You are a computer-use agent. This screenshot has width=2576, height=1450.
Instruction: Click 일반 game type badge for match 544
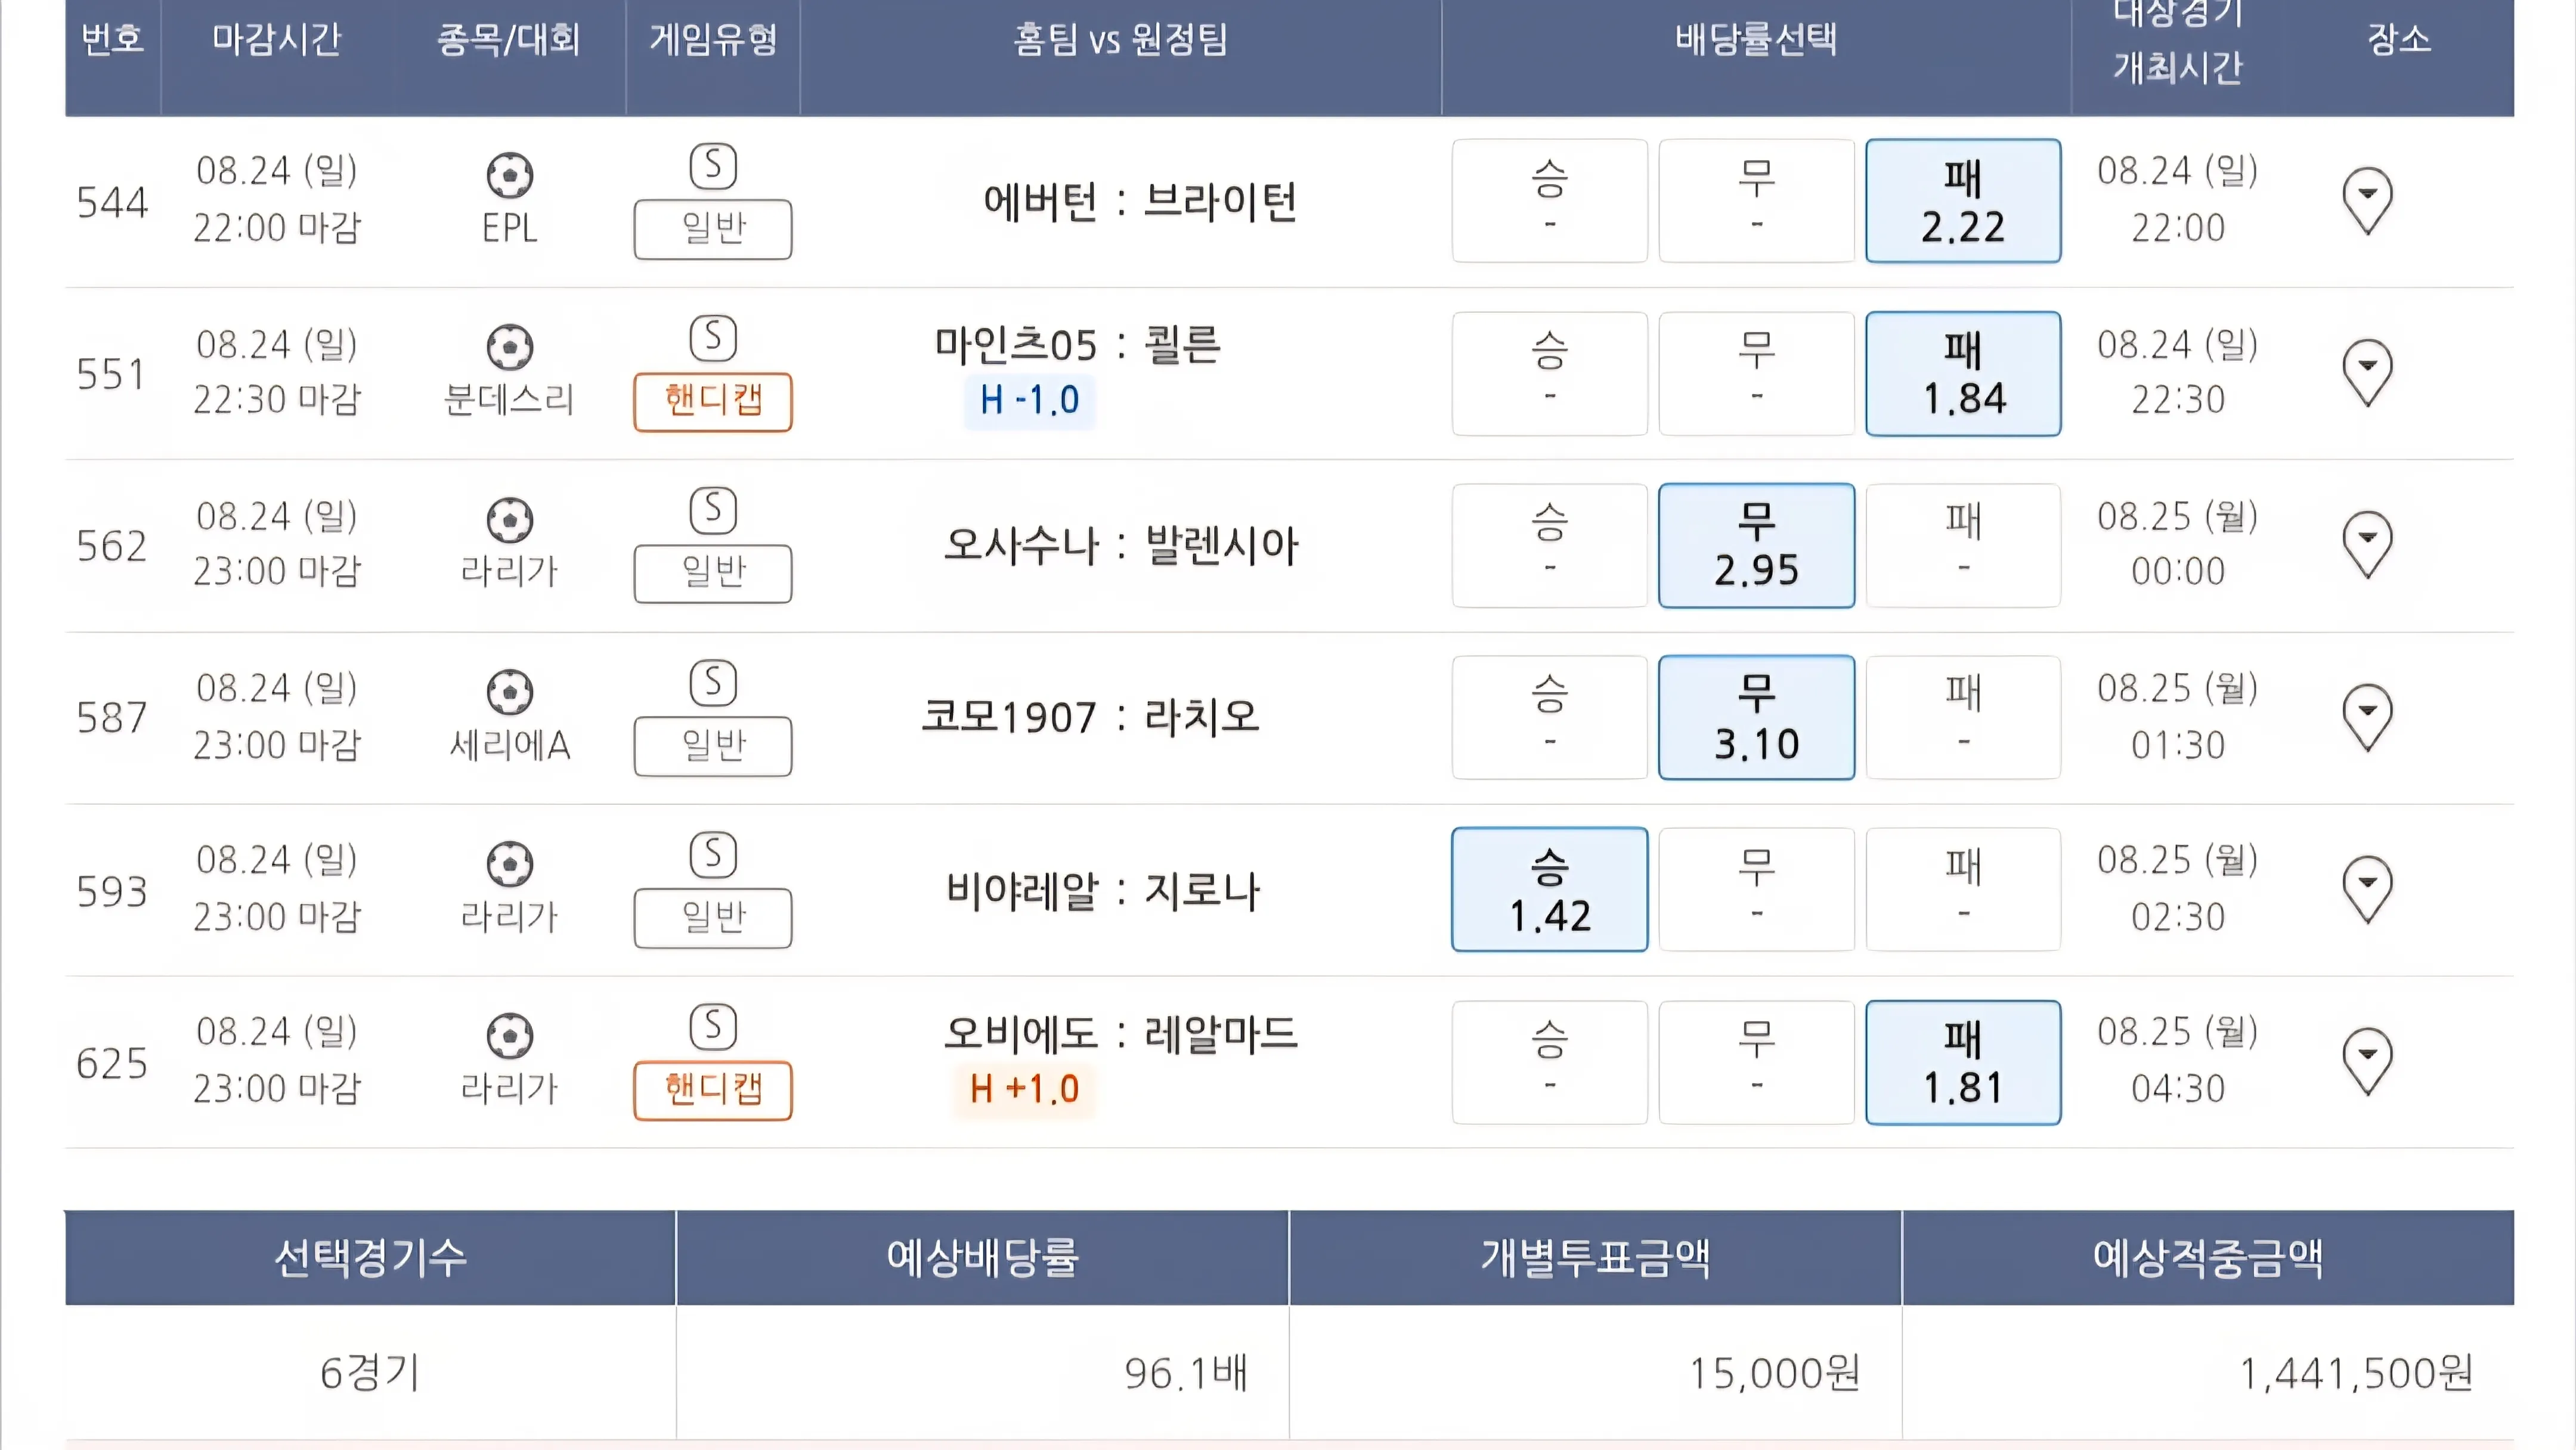click(713, 229)
